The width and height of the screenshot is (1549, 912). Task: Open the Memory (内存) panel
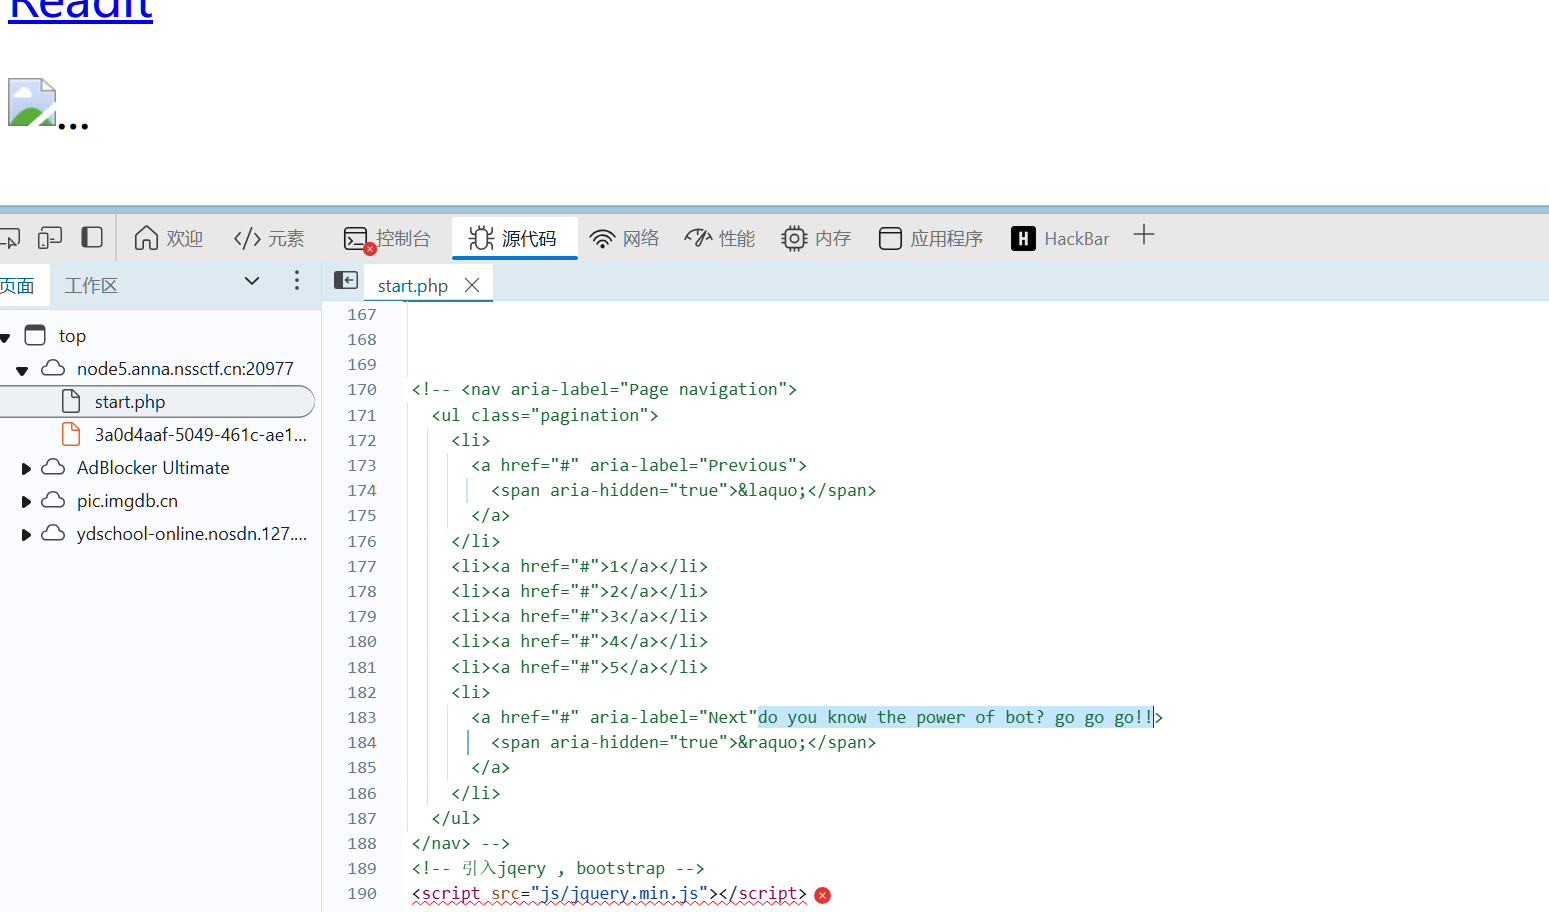coord(816,238)
